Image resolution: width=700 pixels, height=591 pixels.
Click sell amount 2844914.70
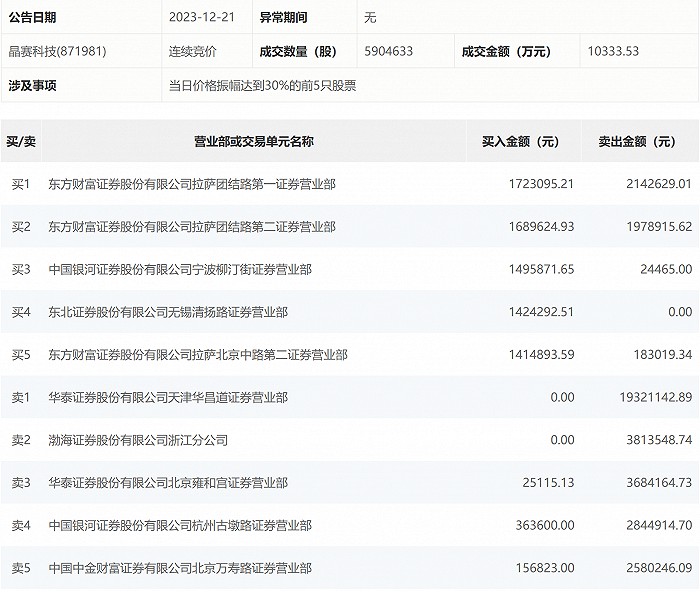click(659, 525)
